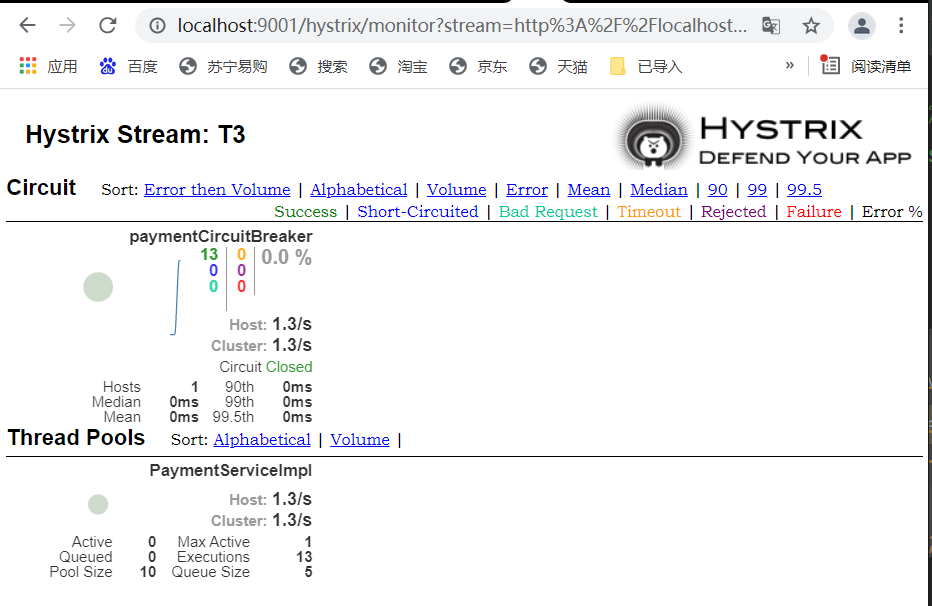Open the 苏宁易购 bookmark
The image size is (932, 606).
223,67
